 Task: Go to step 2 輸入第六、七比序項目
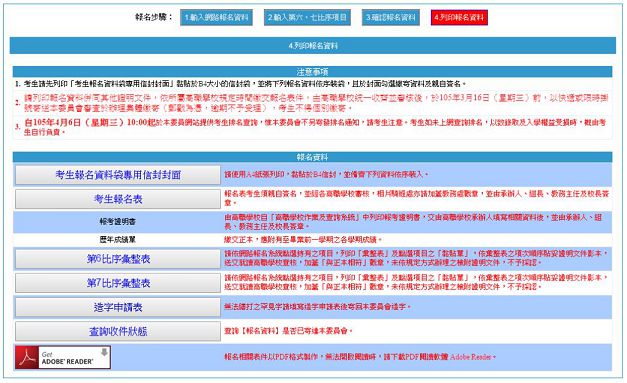[307, 17]
